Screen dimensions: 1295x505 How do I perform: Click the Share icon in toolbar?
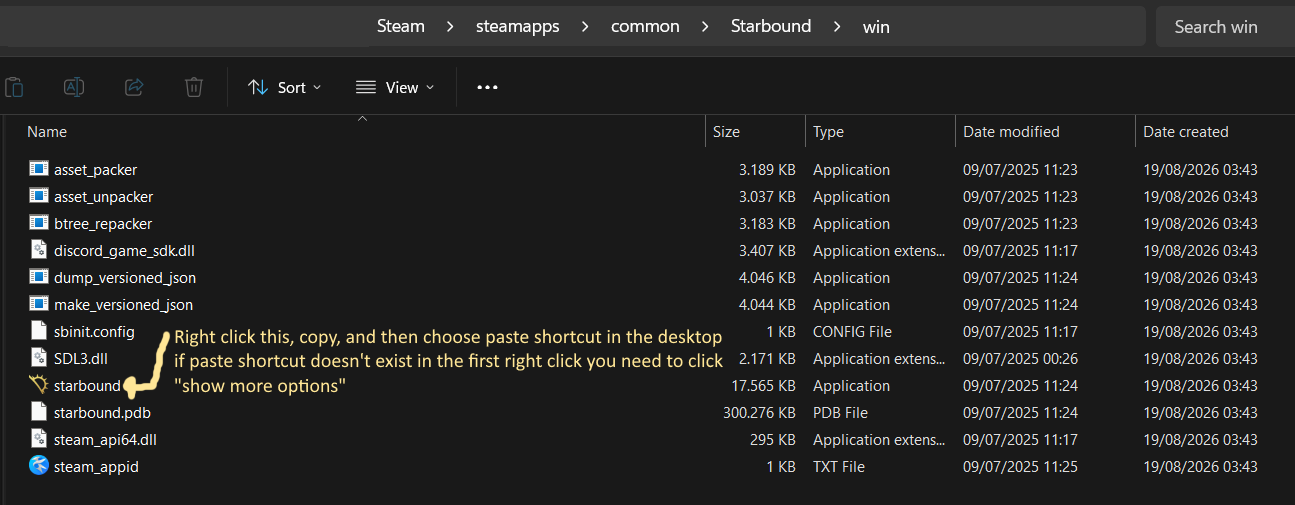[x=134, y=87]
